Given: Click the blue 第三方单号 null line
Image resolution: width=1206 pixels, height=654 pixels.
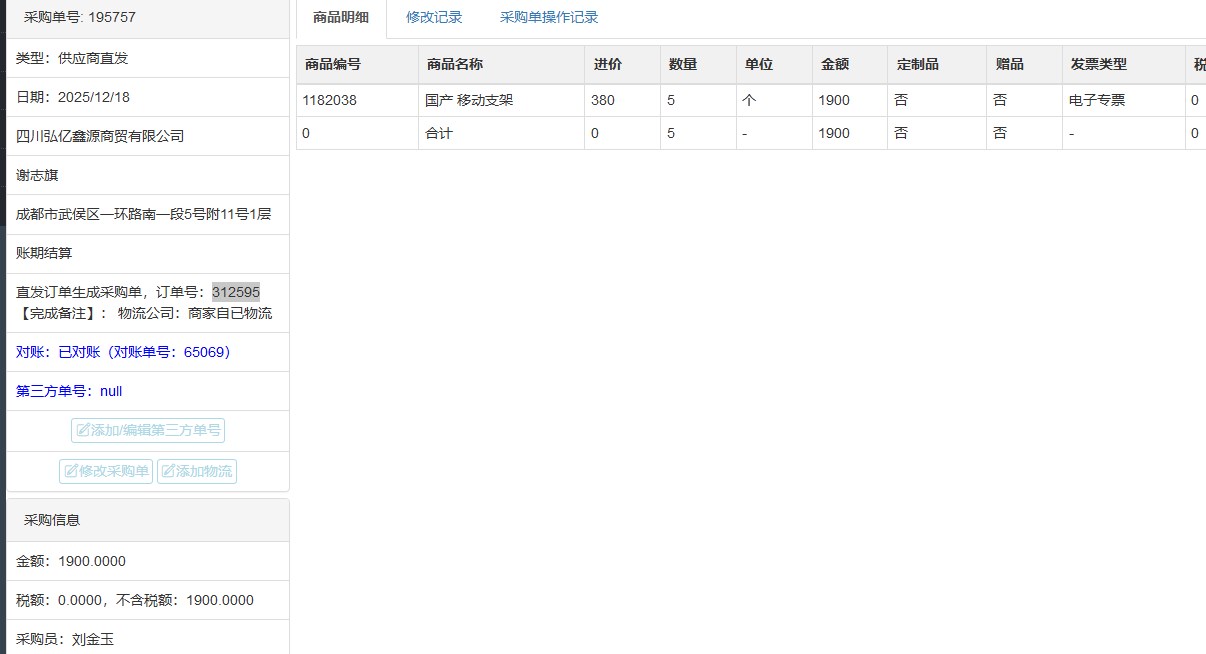Looking at the screenshot, I should (69, 391).
